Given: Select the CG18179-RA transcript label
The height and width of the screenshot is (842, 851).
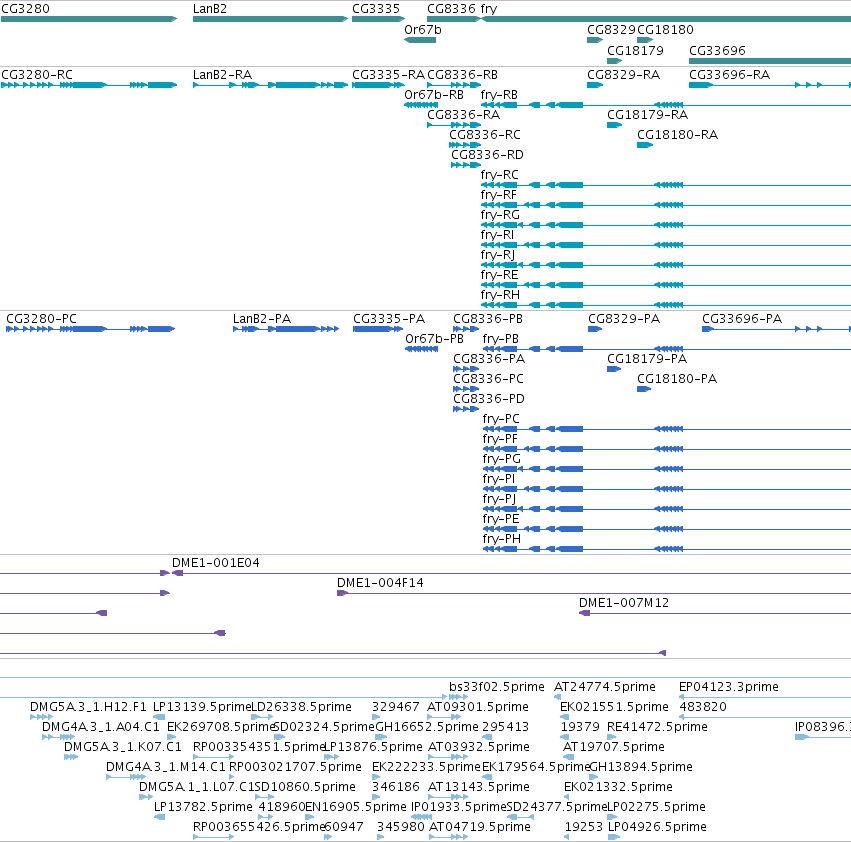Looking at the screenshot, I should [647, 115].
